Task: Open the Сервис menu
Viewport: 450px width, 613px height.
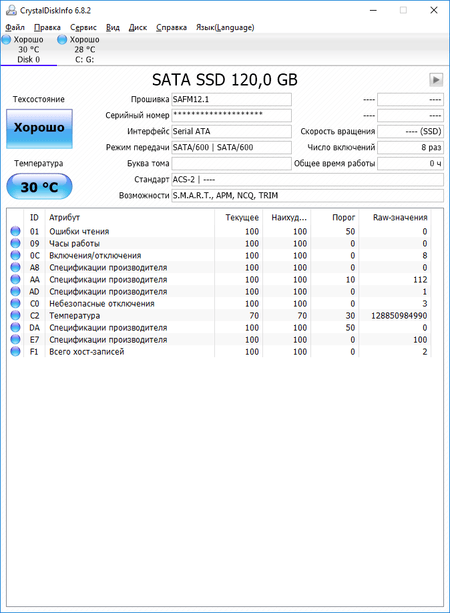Action: (x=83, y=27)
